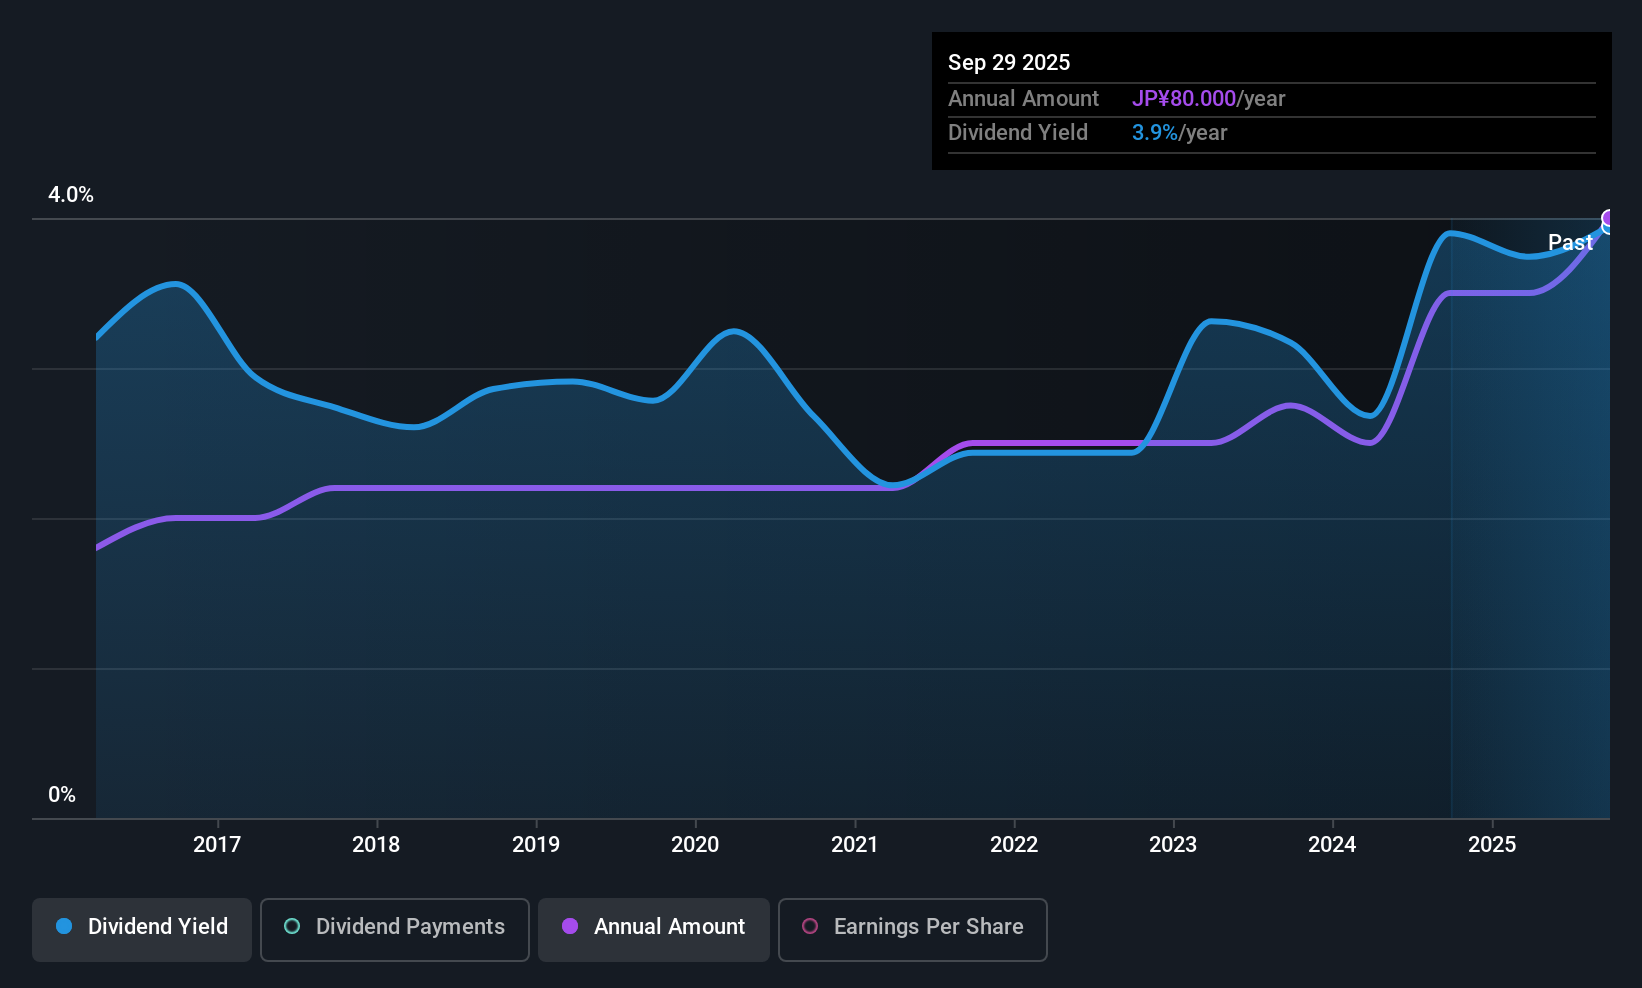The width and height of the screenshot is (1642, 988).
Task: Click the 0% y-axis label
Action: pyautogui.click(x=62, y=795)
